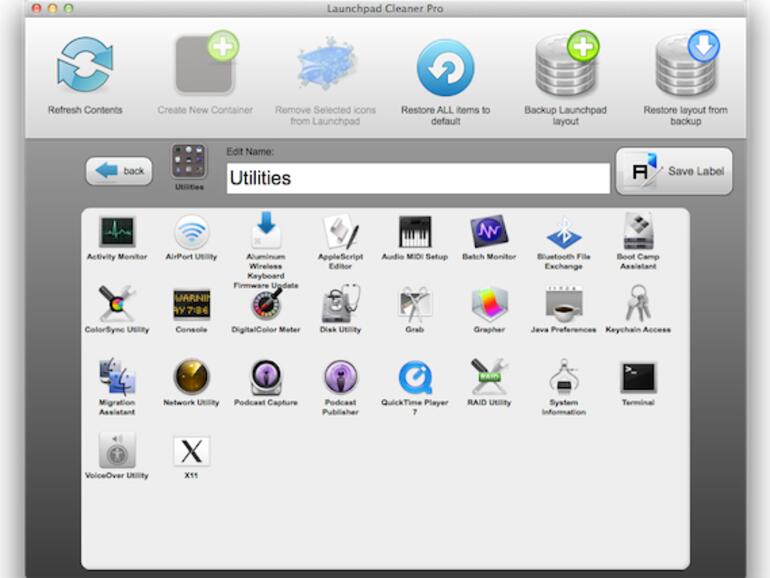
Task: Click Remove Selected icons from Launchpad
Action: point(326,64)
